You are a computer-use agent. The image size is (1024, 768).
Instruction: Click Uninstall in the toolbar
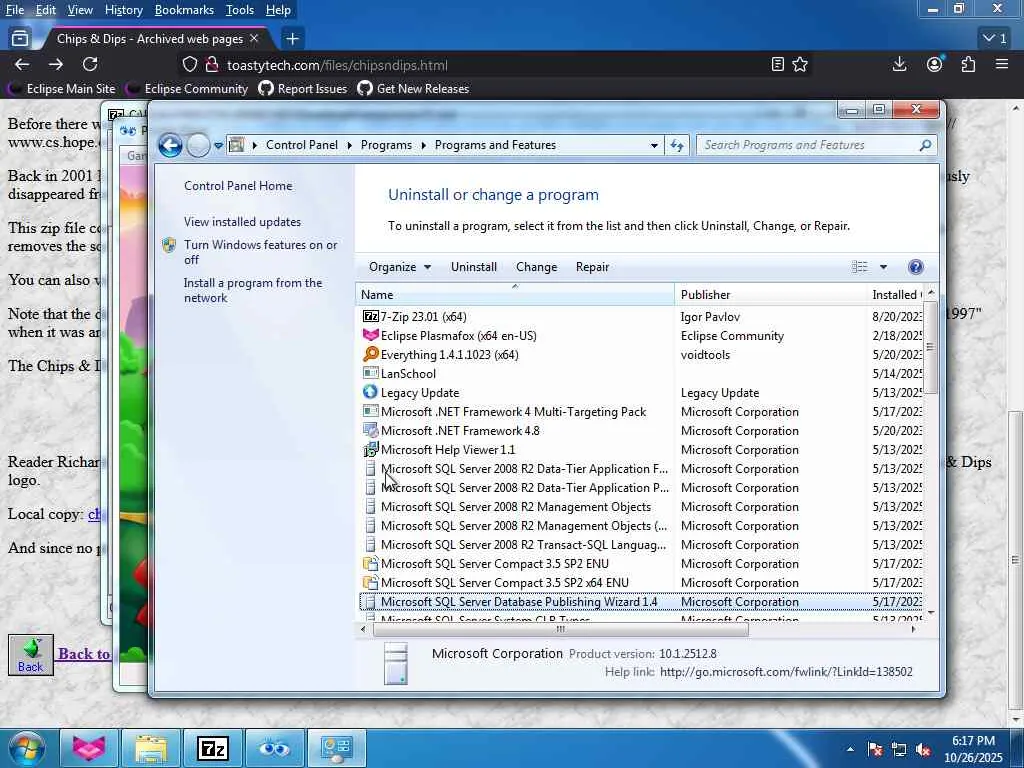click(x=473, y=267)
